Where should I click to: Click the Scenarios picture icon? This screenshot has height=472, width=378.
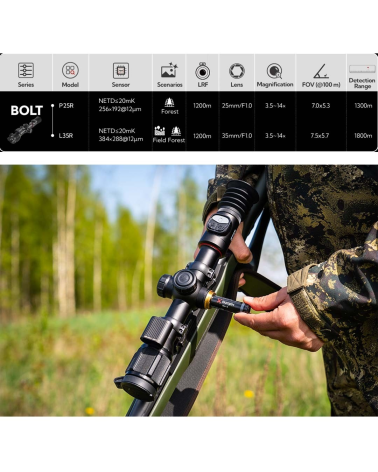coord(169,70)
